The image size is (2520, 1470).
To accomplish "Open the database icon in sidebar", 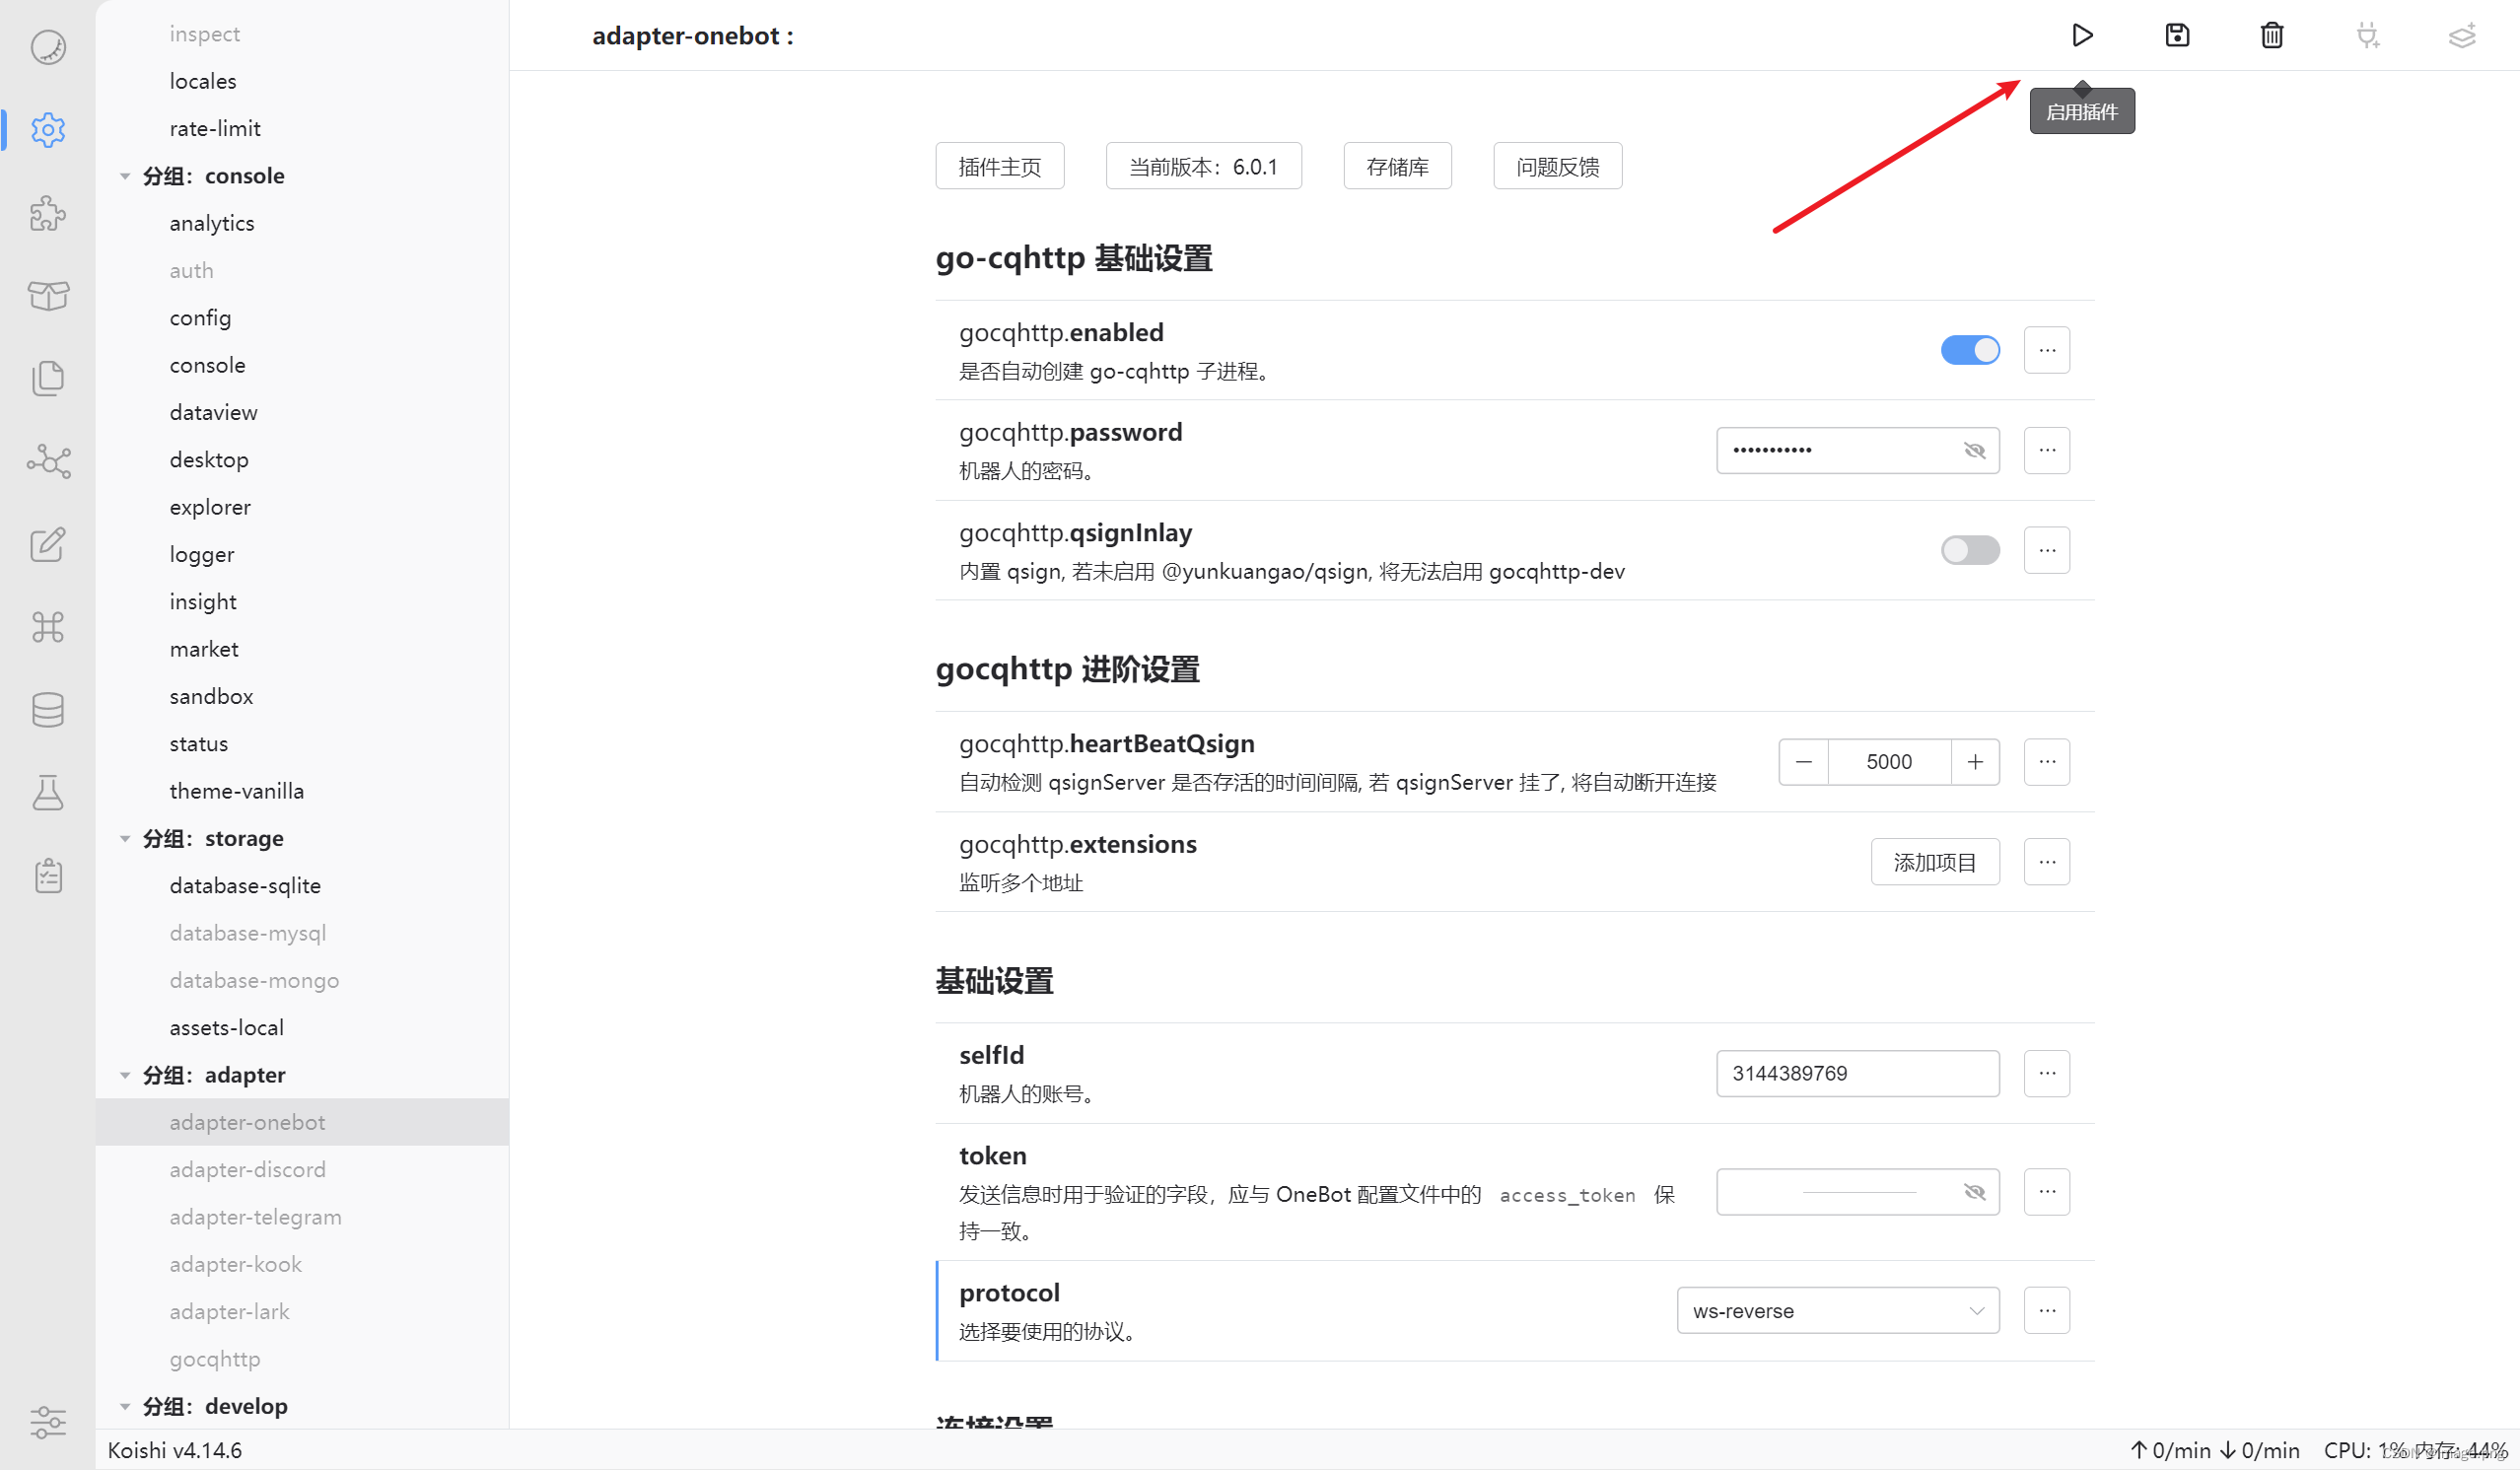I will pyautogui.click(x=47, y=710).
